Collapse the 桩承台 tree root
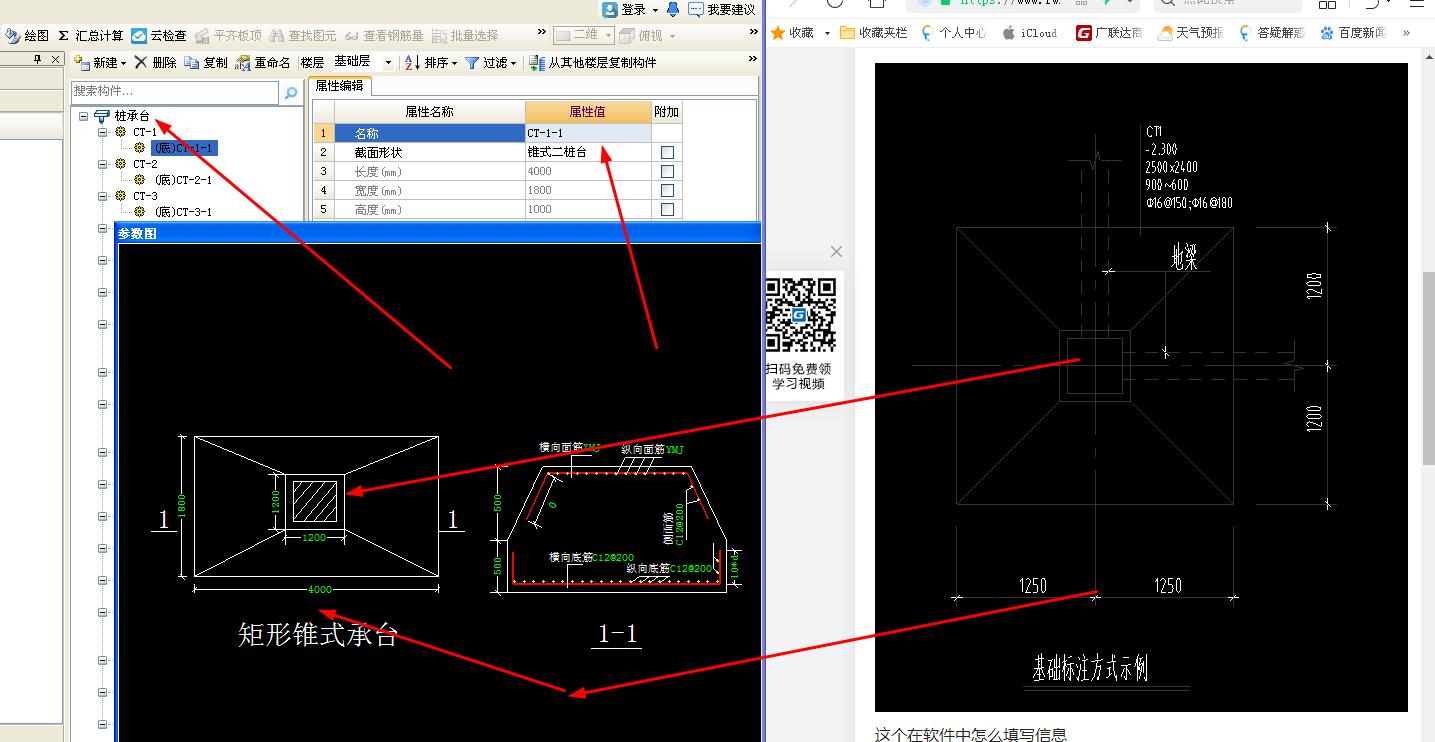 [84, 116]
